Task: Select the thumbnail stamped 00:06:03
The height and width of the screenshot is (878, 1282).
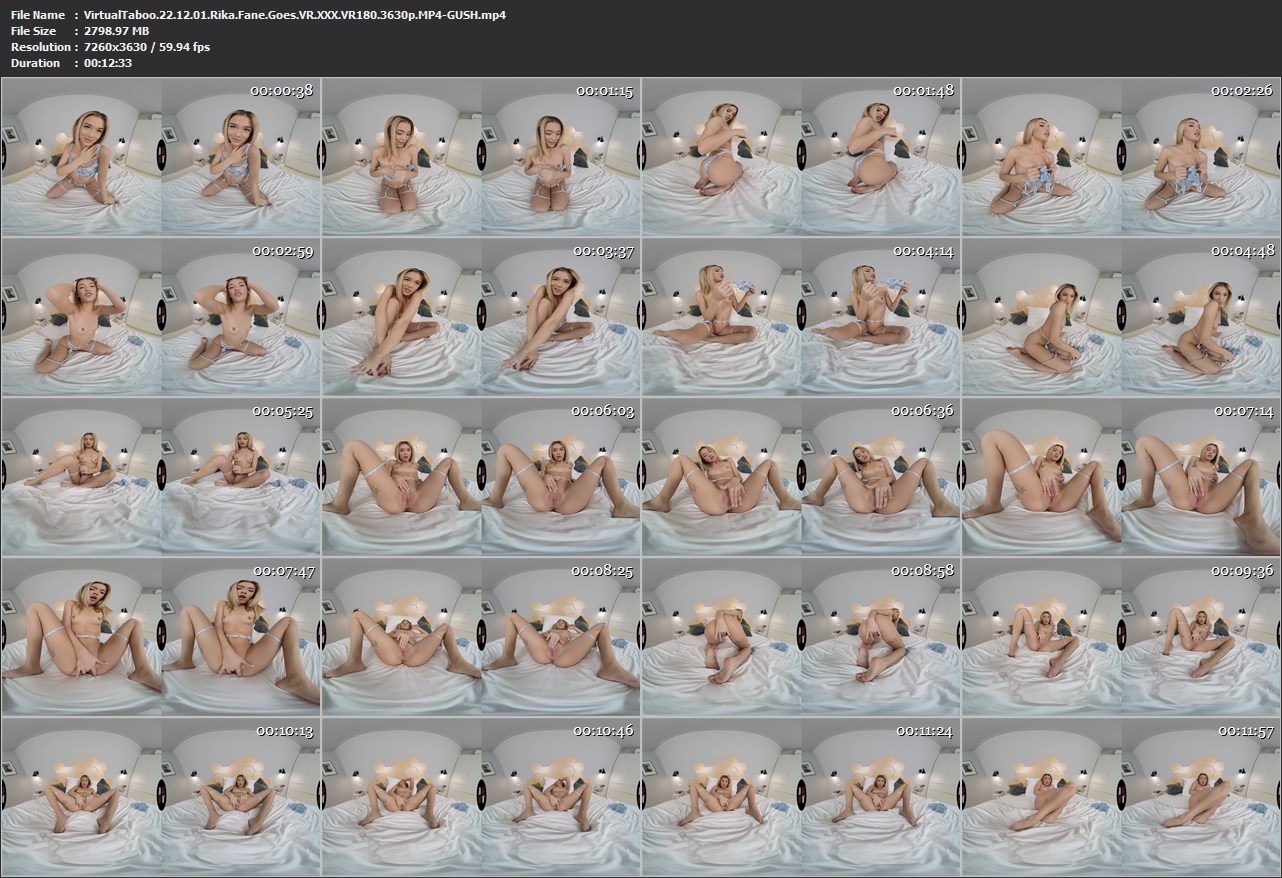Action: click(481, 478)
